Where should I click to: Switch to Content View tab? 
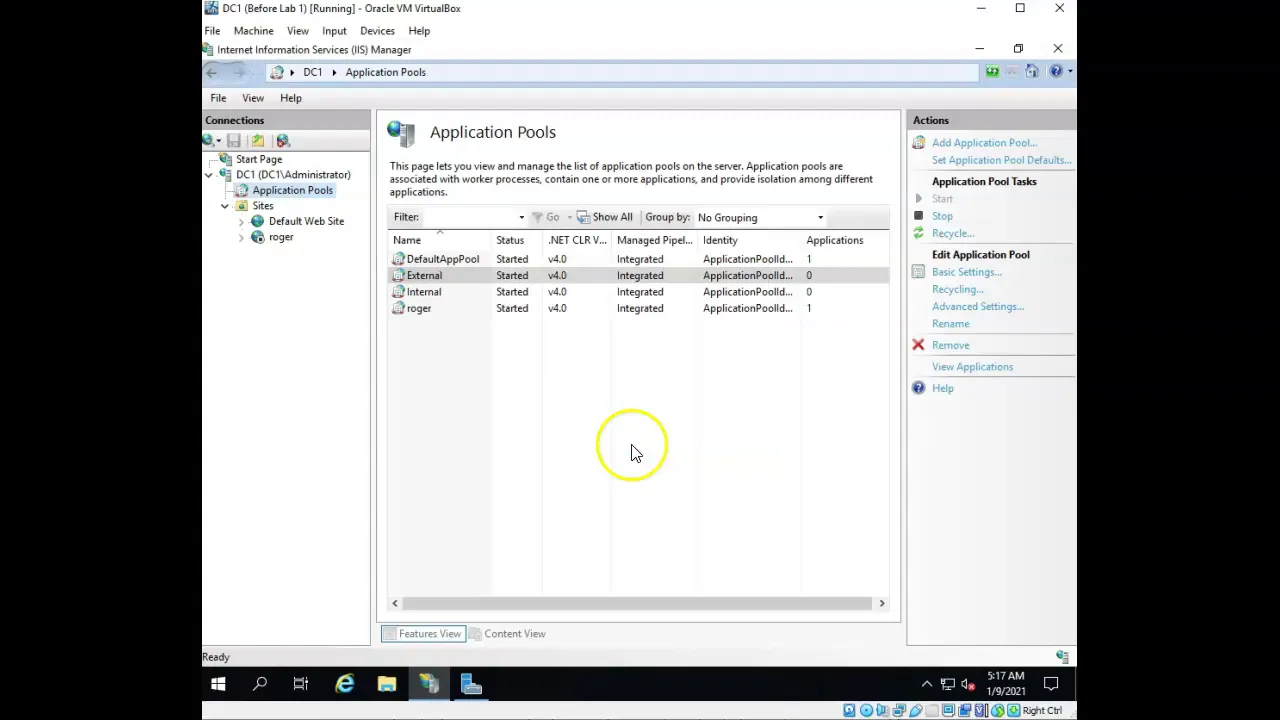507,634
